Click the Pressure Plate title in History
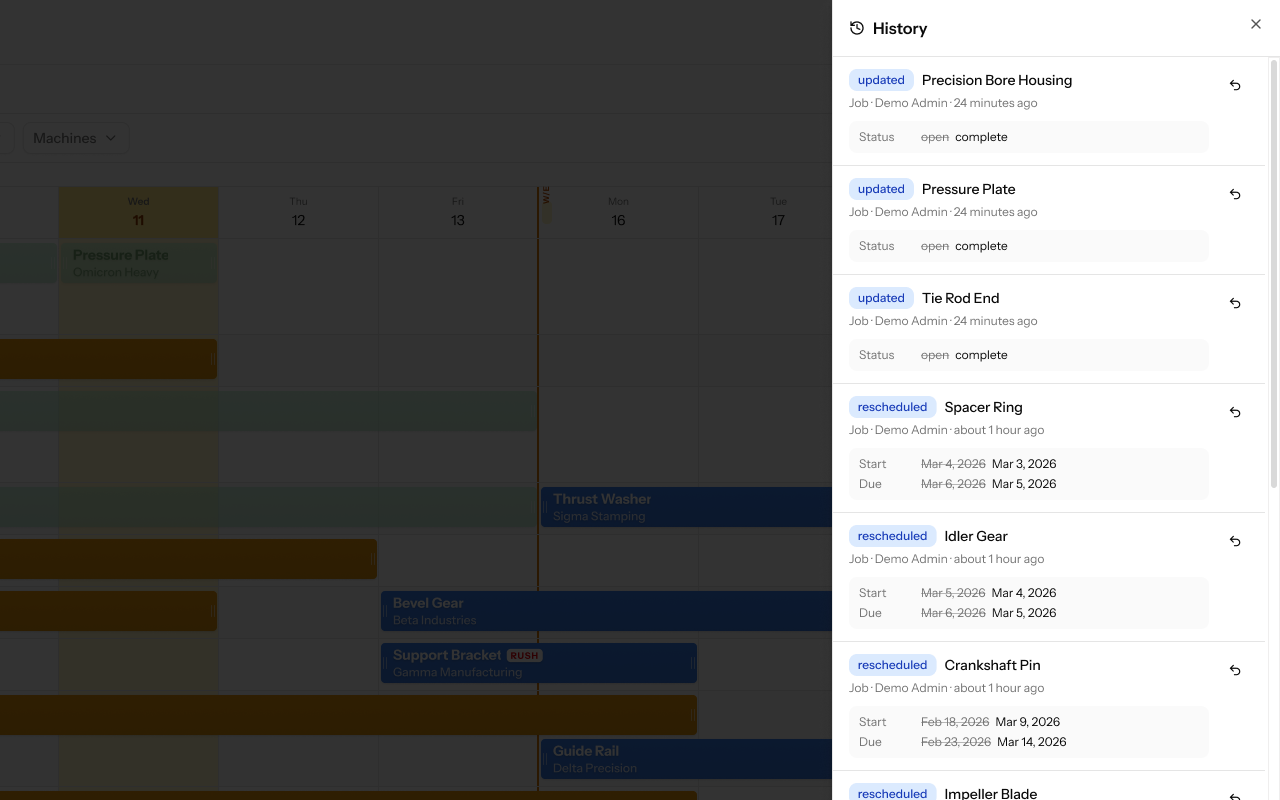Viewport: 1280px width, 800px height. pyautogui.click(x=969, y=189)
